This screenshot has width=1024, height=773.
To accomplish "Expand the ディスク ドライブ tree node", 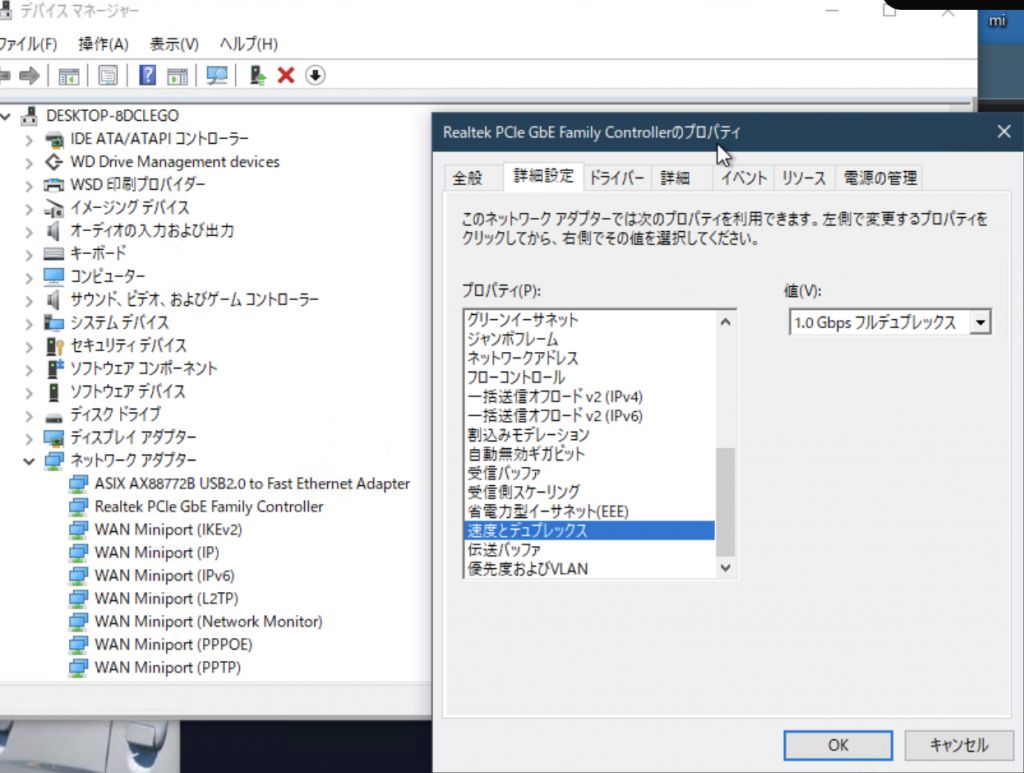I will [29, 415].
